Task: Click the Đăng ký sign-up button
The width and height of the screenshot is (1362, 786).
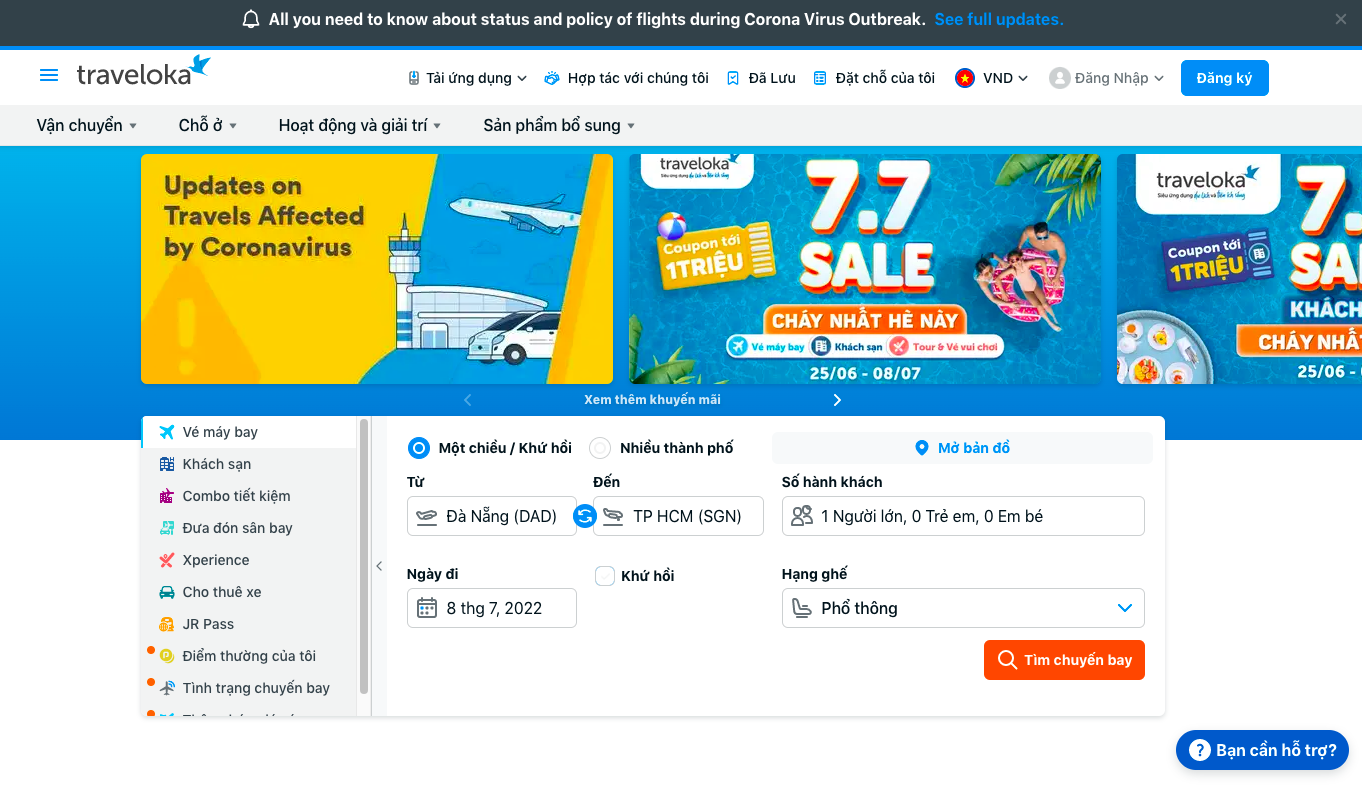Action: coord(1224,78)
